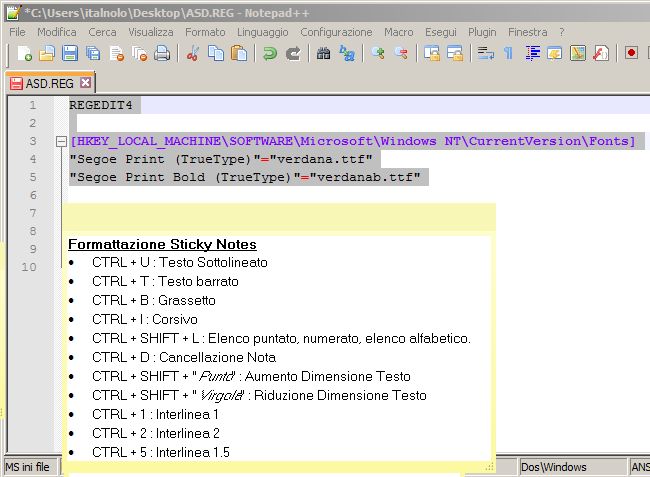
Task: Click the HKEY_LOCAL_MACHINE registry key line
Action: click(x=353, y=141)
